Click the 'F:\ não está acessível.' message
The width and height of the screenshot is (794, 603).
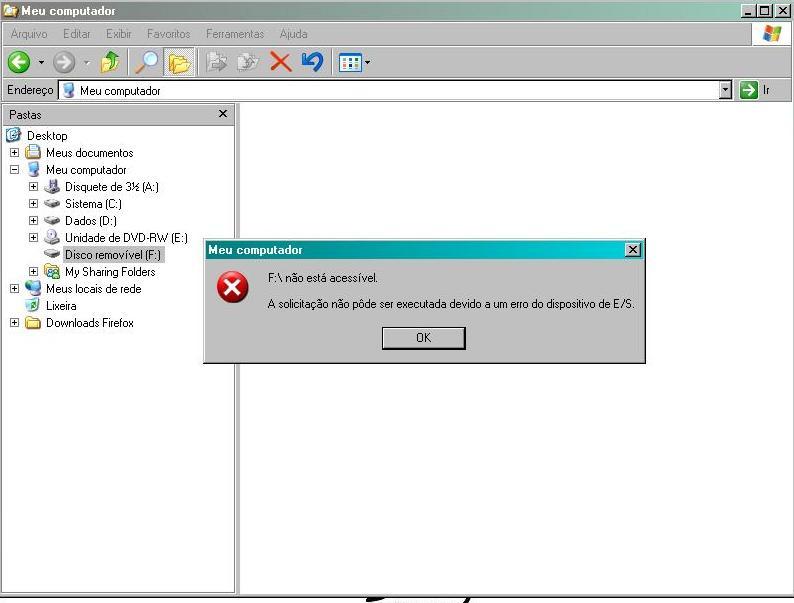(x=323, y=278)
